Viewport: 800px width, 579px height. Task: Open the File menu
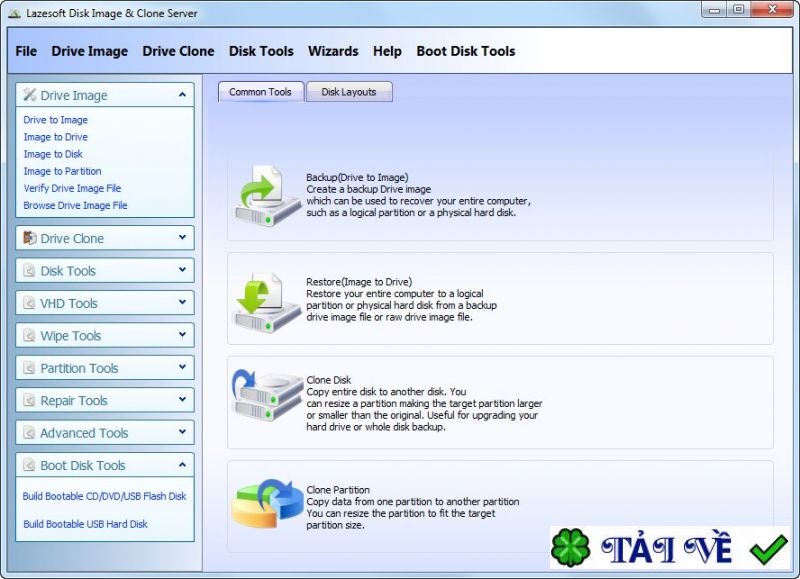pyautogui.click(x=26, y=51)
